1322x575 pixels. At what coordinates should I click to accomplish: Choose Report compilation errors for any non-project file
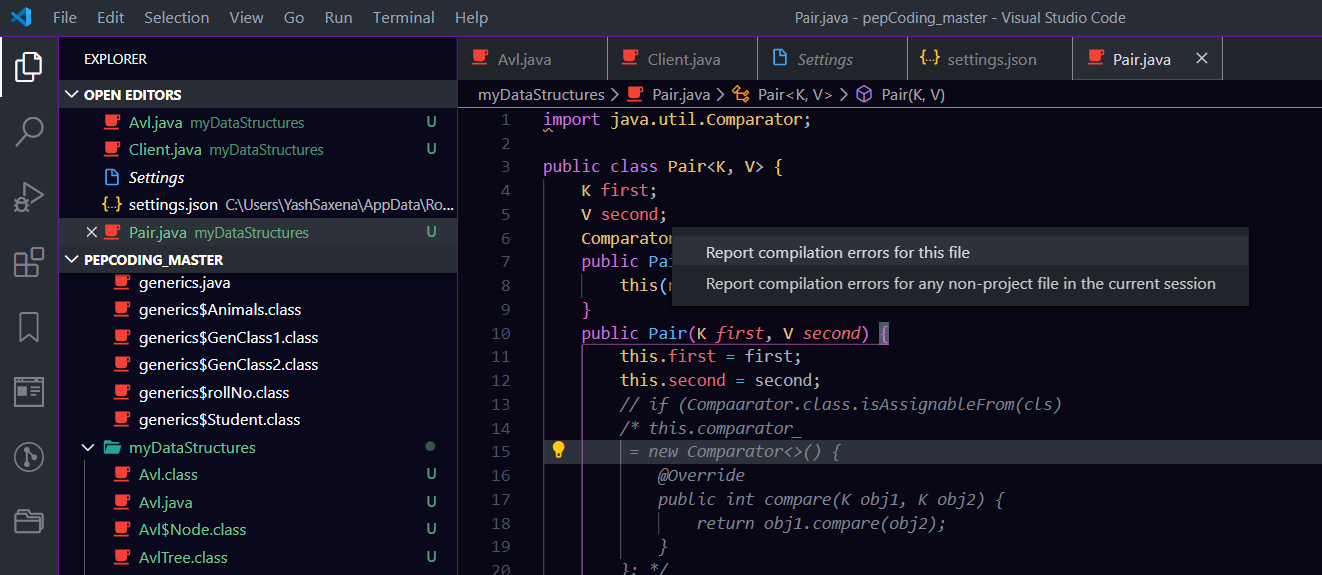click(x=960, y=283)
